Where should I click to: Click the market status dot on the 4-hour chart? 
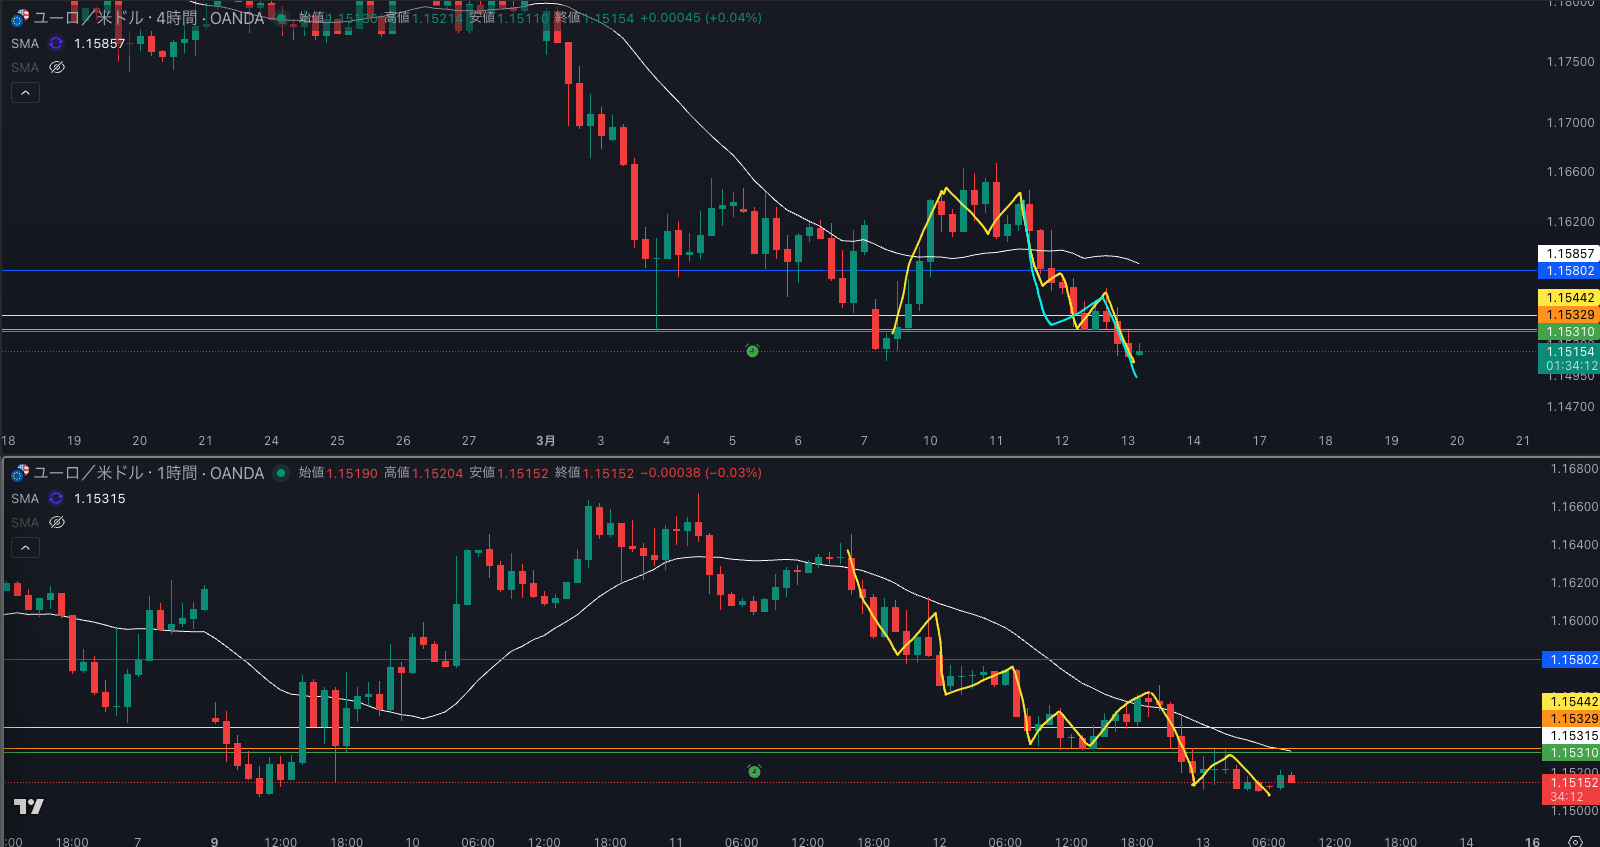click(x=281, y=18)
